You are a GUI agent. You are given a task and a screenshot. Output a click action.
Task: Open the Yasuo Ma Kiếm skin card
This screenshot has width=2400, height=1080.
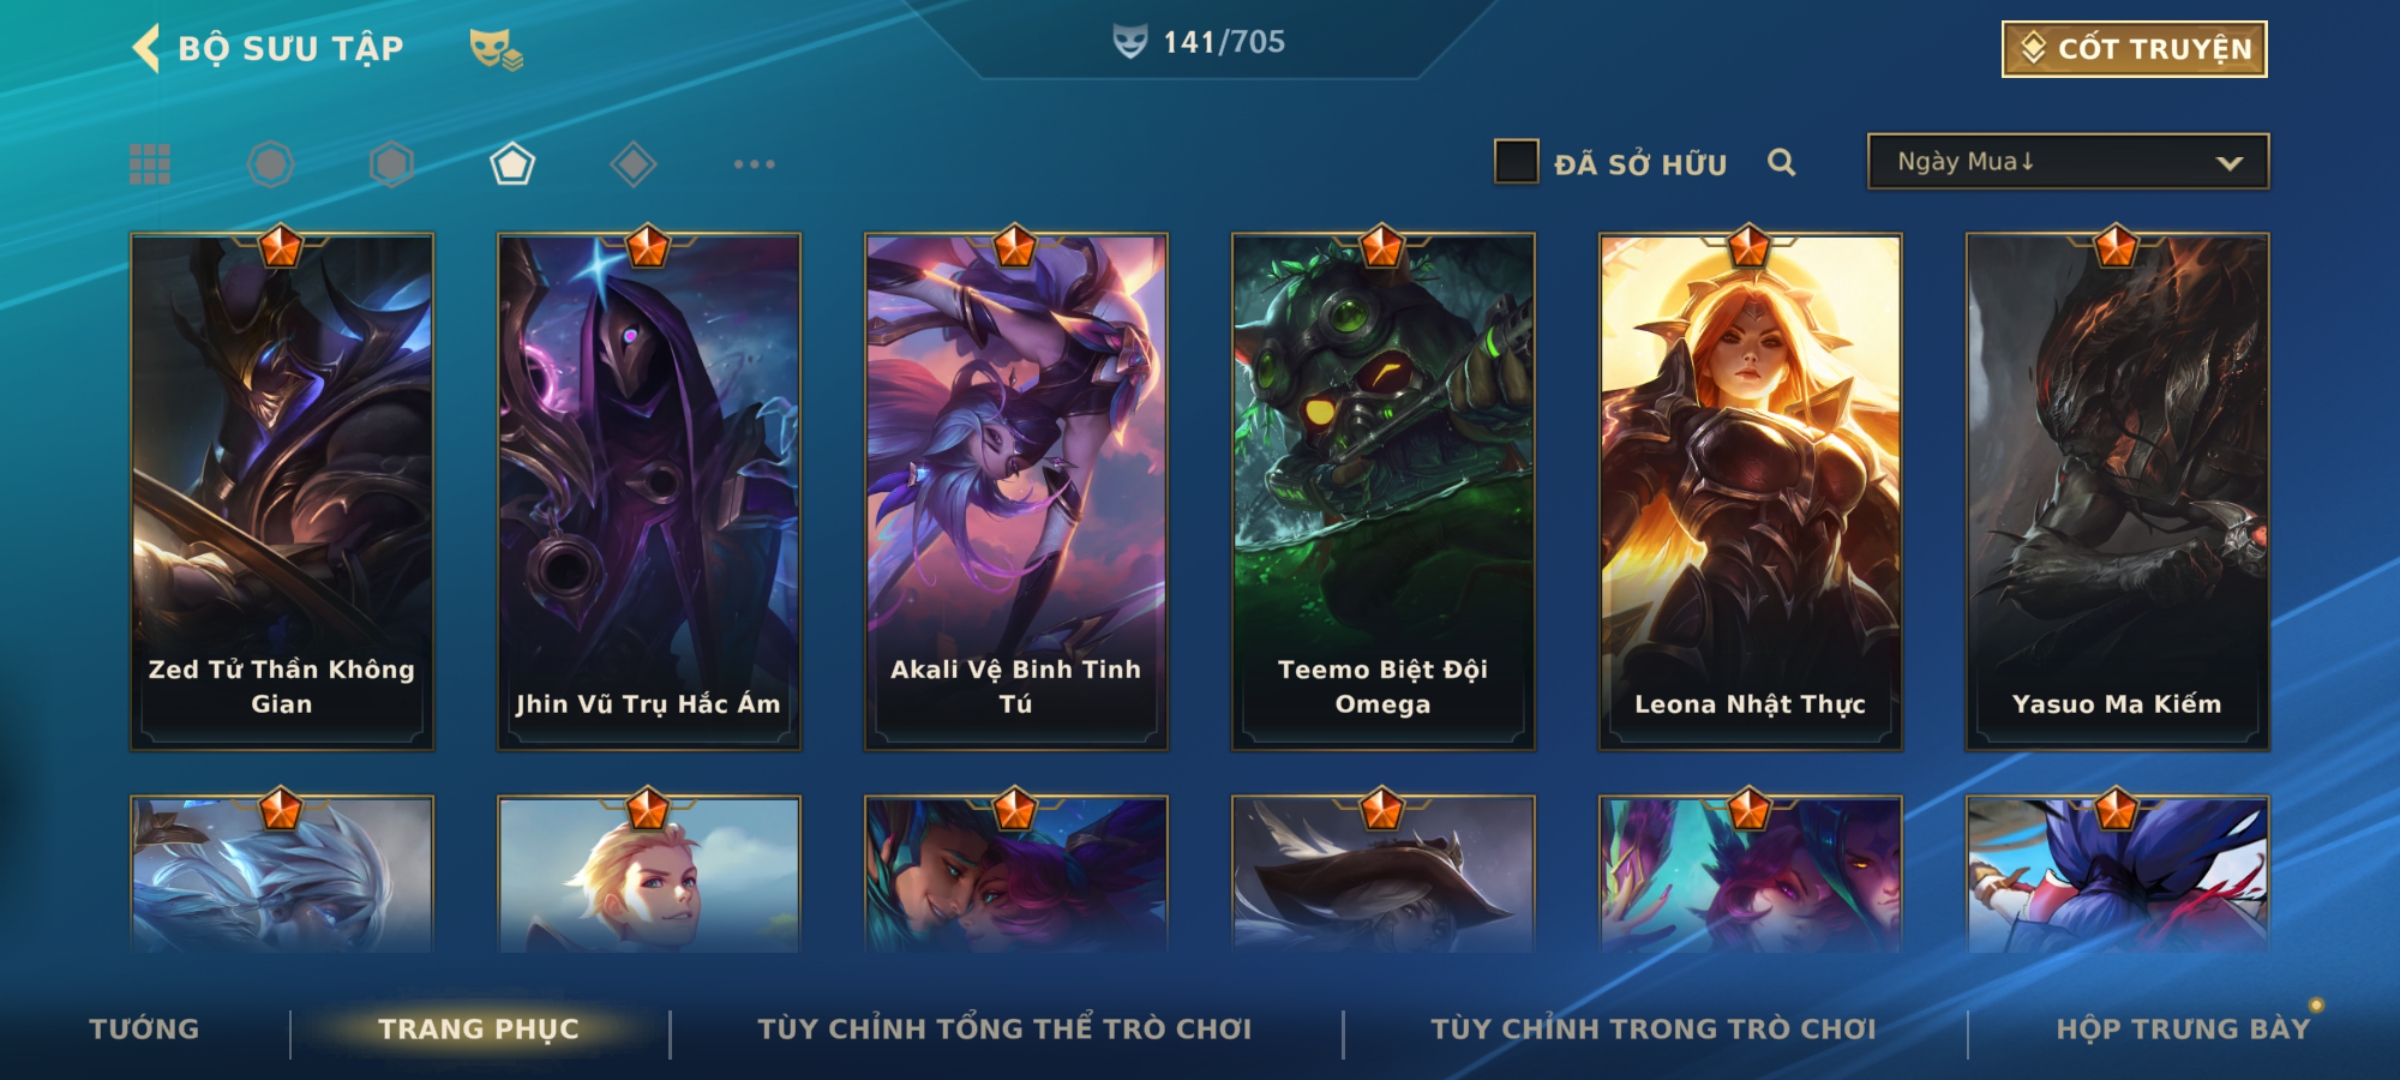[2117, 491]
